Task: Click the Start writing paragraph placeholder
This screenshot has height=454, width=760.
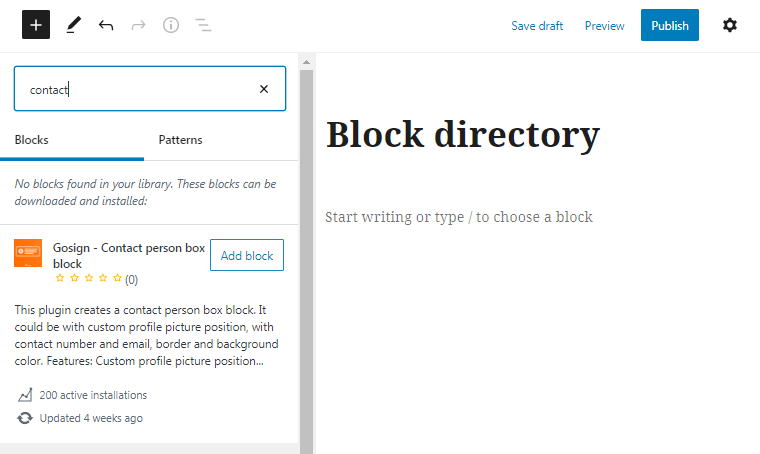Action: tap(459, 217)
